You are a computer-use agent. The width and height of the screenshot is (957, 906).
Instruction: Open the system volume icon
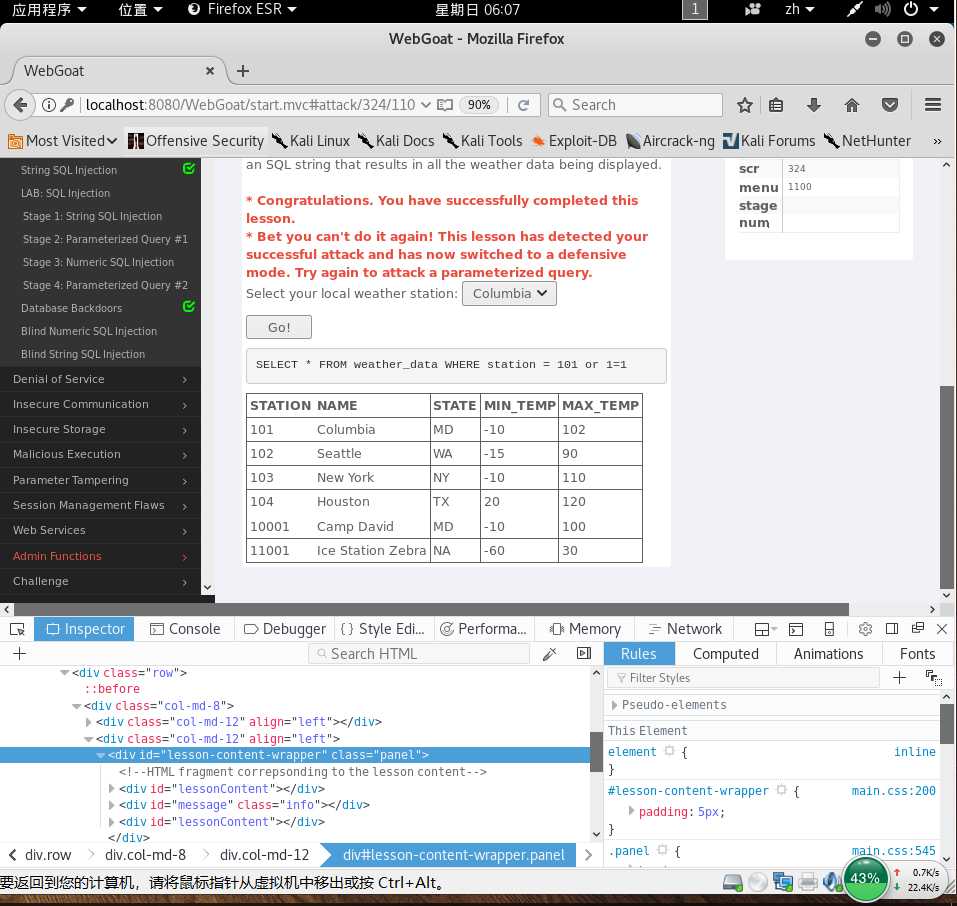tap(881, 9)
